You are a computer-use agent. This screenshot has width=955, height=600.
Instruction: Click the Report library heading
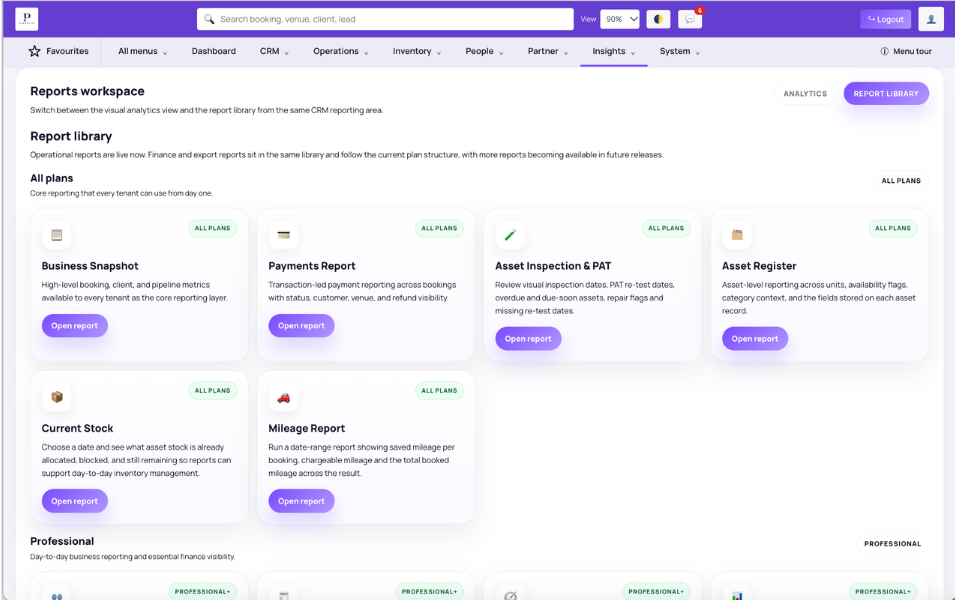[x=71, y=136]
